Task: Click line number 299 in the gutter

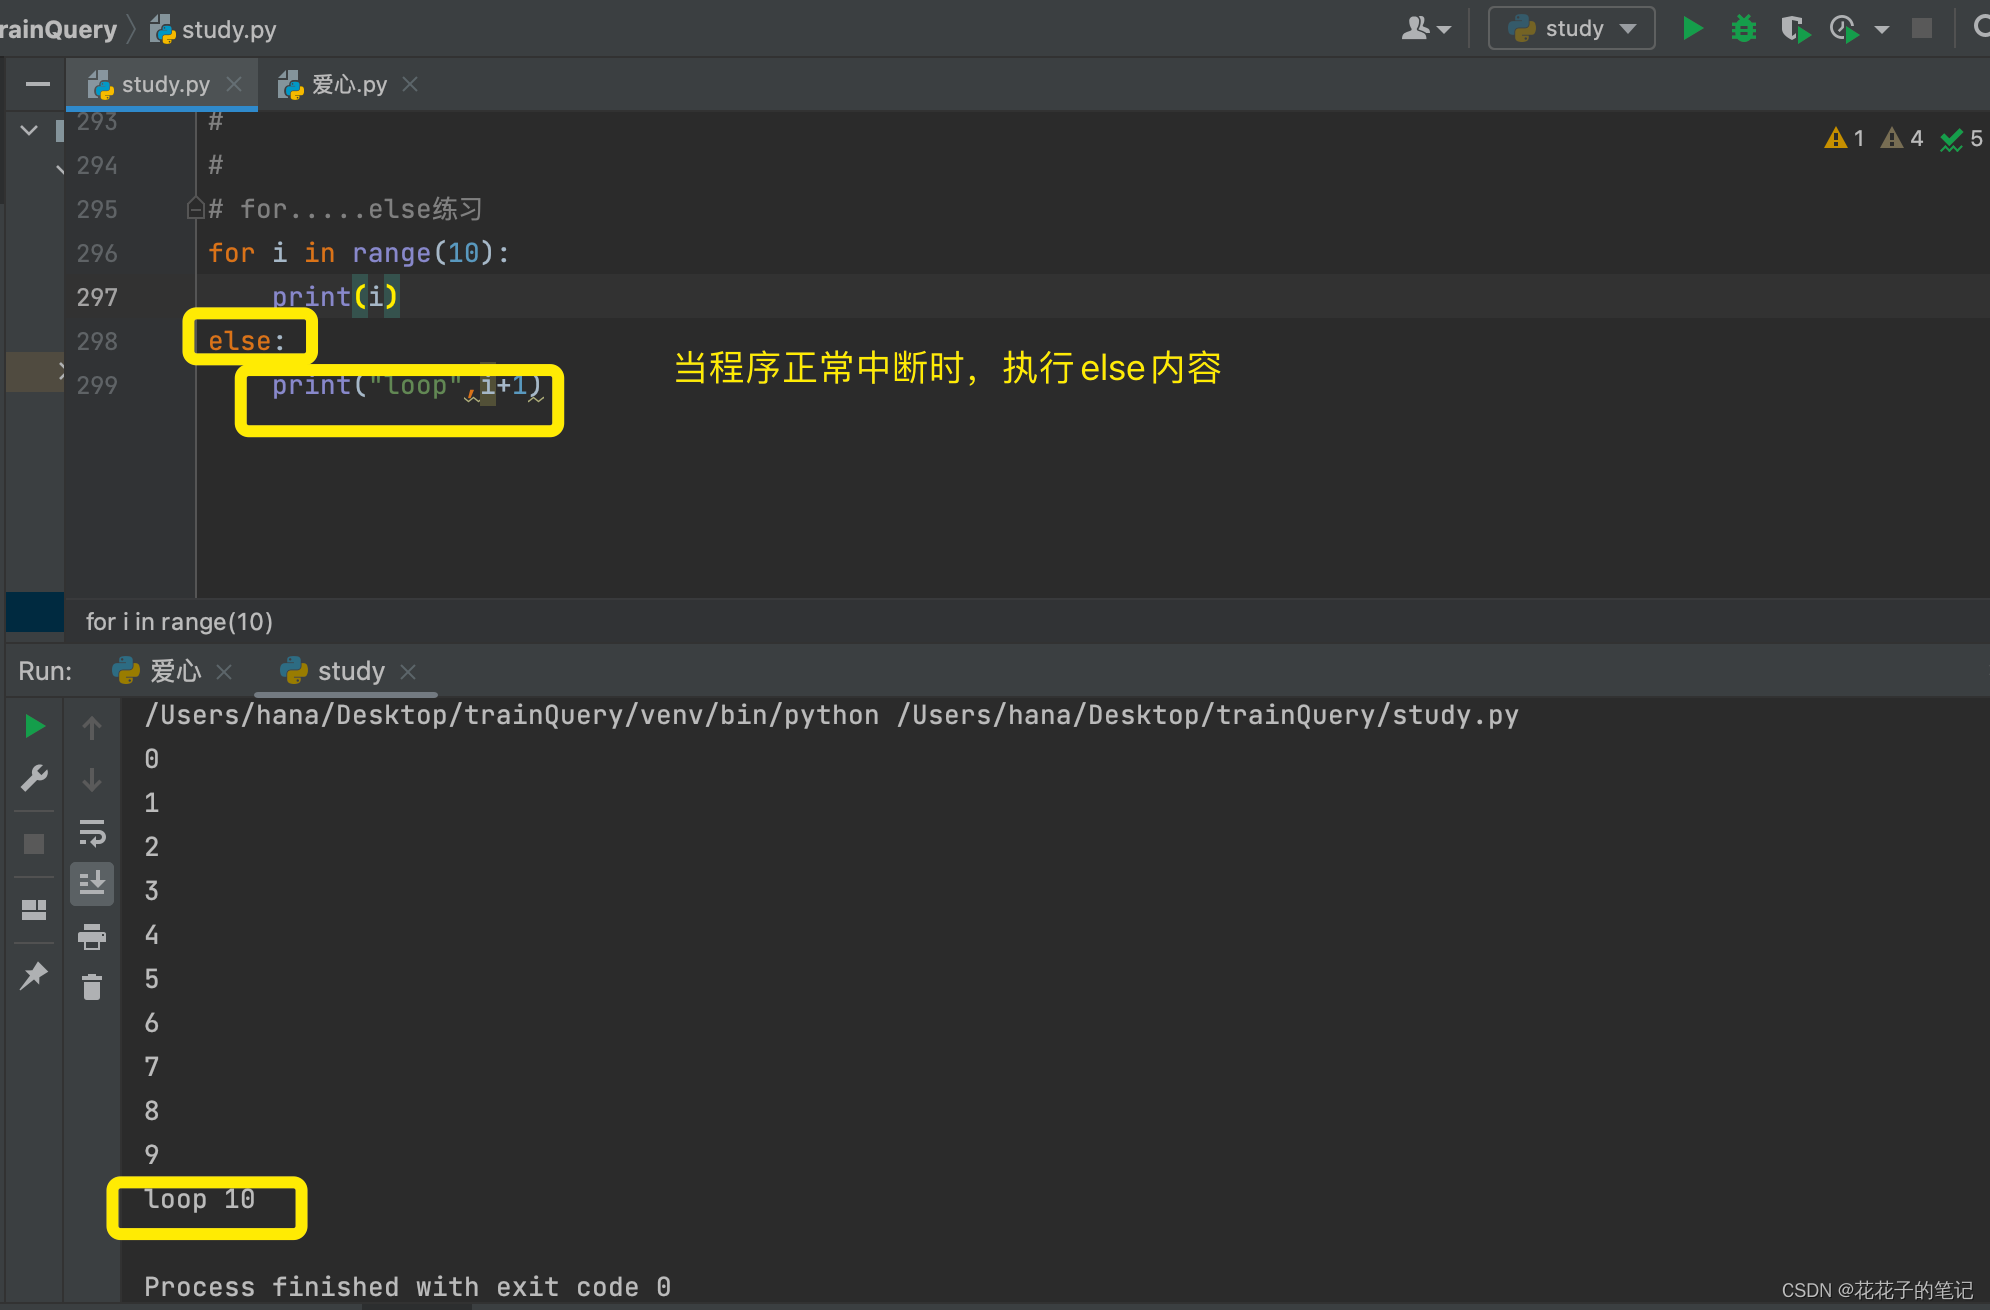Action: (97, 385)
